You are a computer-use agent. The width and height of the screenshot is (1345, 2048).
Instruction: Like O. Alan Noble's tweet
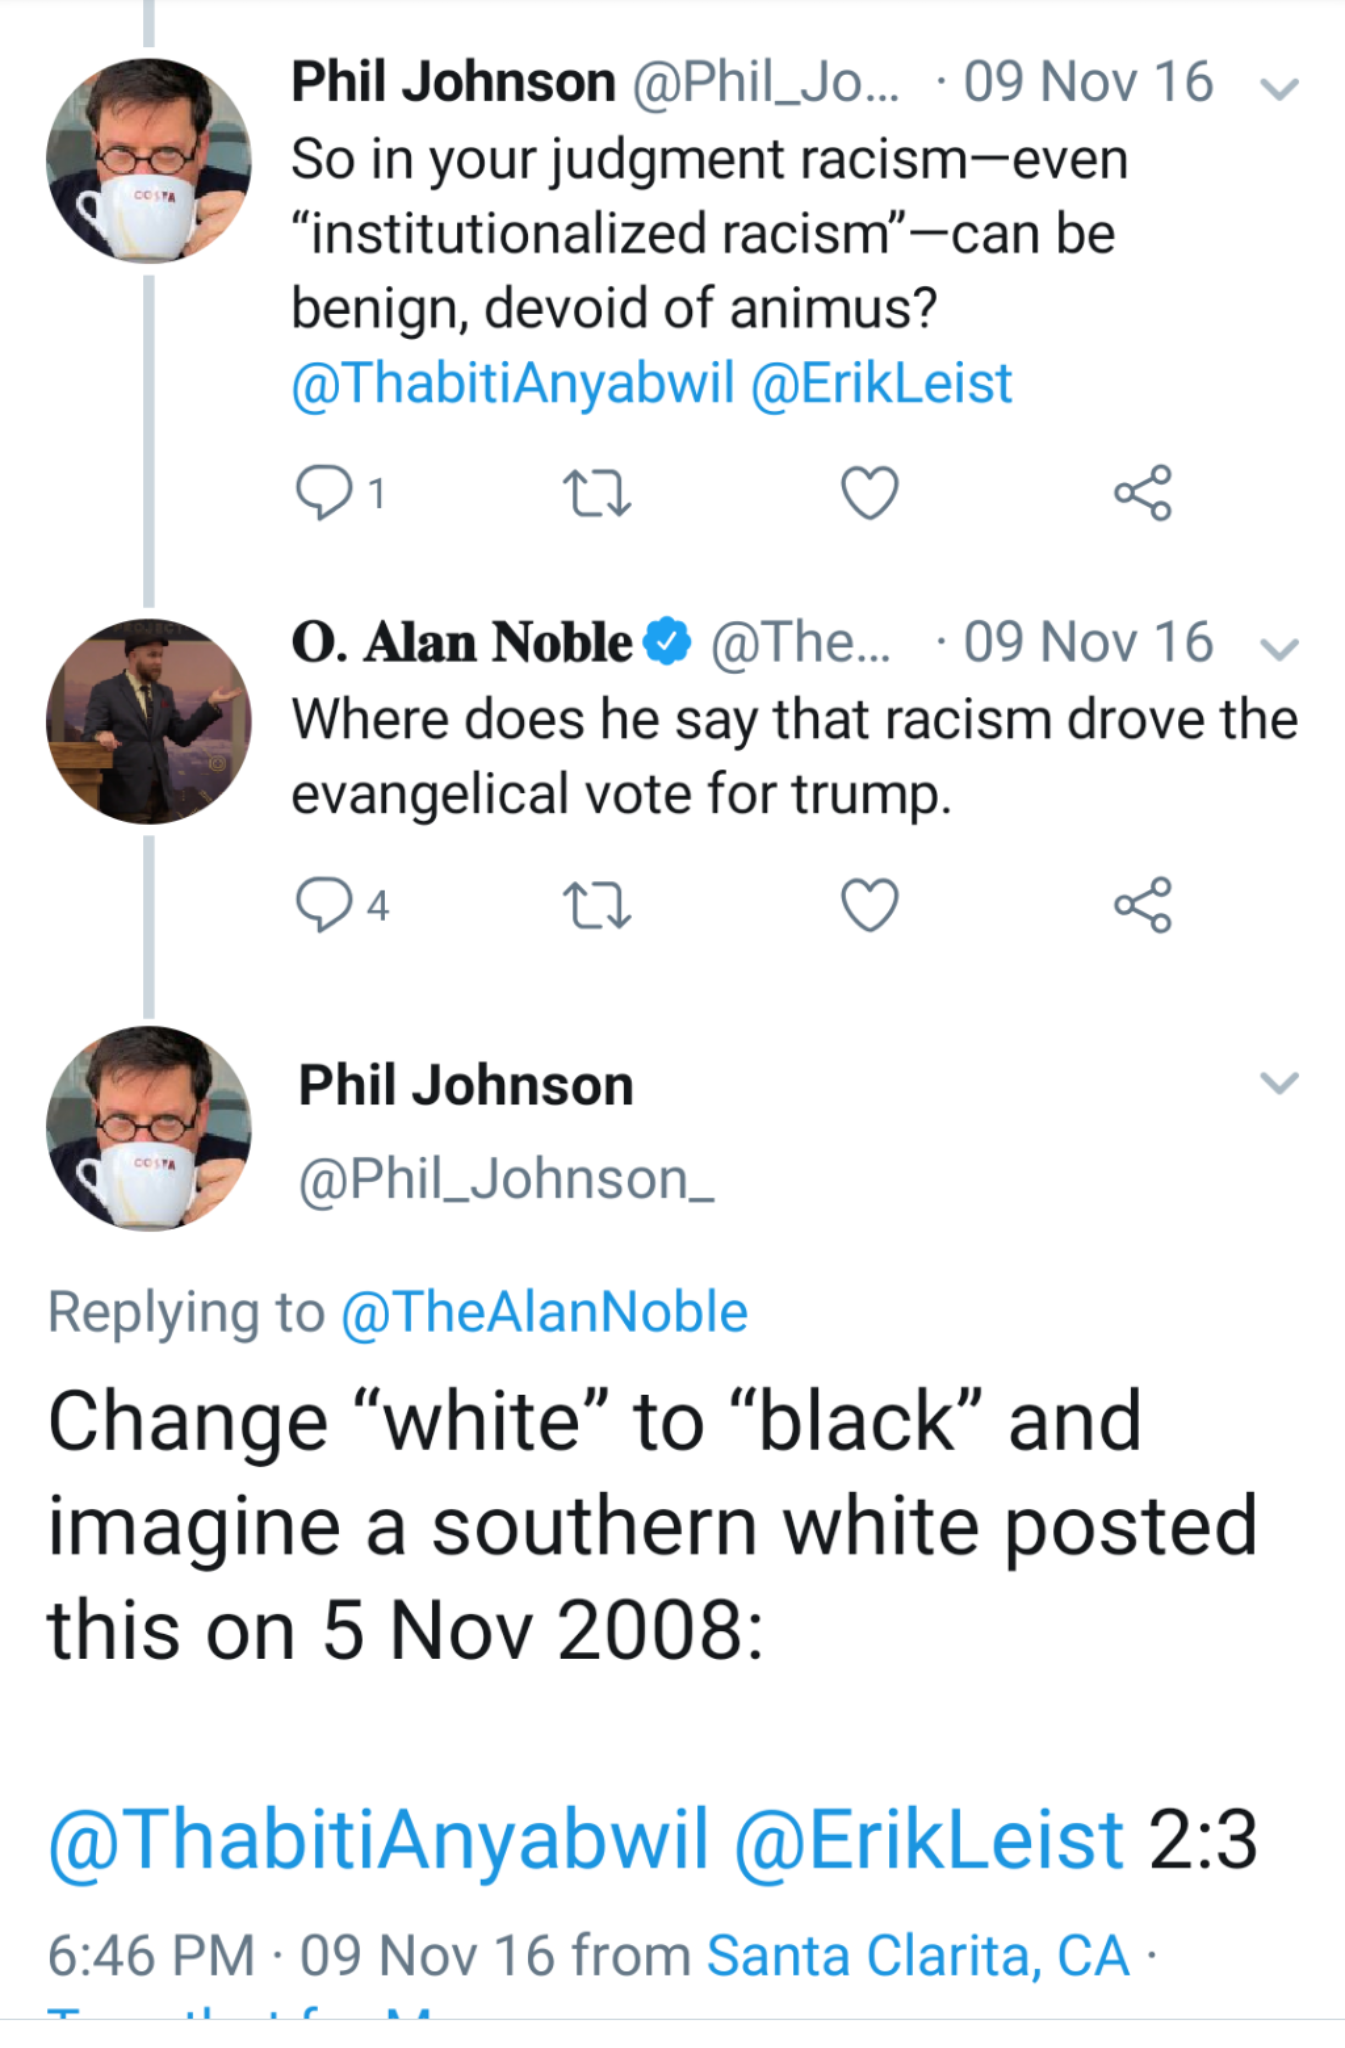(x=869, y=905)
